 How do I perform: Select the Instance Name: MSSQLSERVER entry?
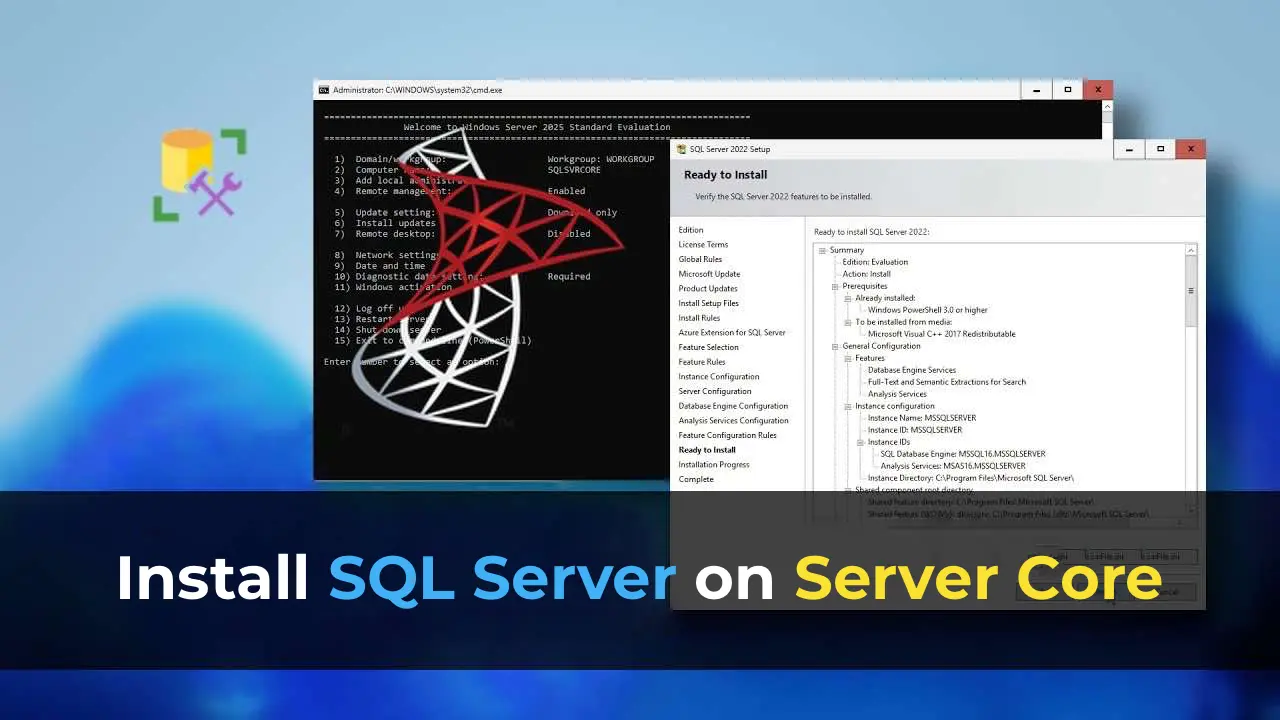point(921,418)
